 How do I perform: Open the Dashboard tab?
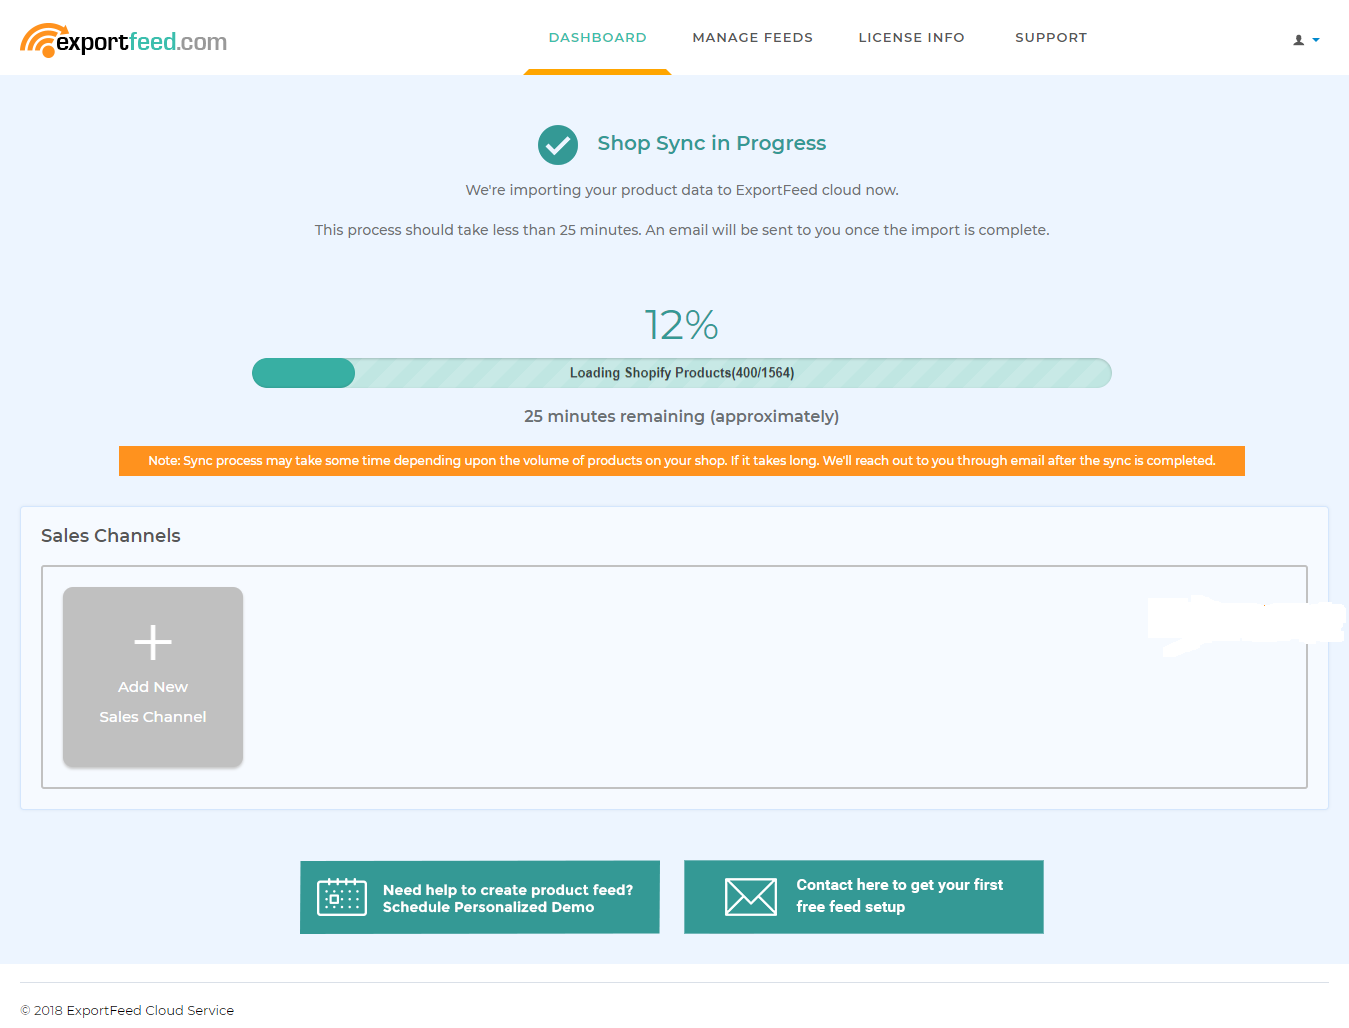point(598,37)
